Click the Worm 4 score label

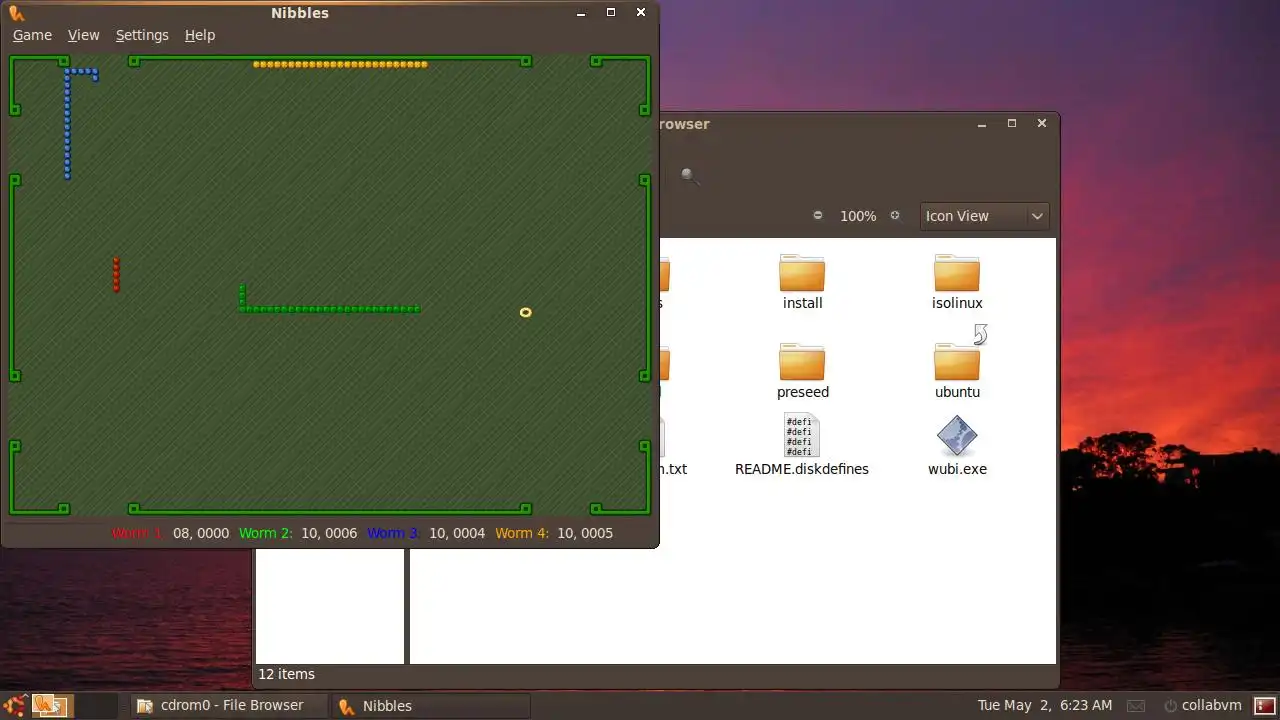pyautogui.click(x=521, y=533)
